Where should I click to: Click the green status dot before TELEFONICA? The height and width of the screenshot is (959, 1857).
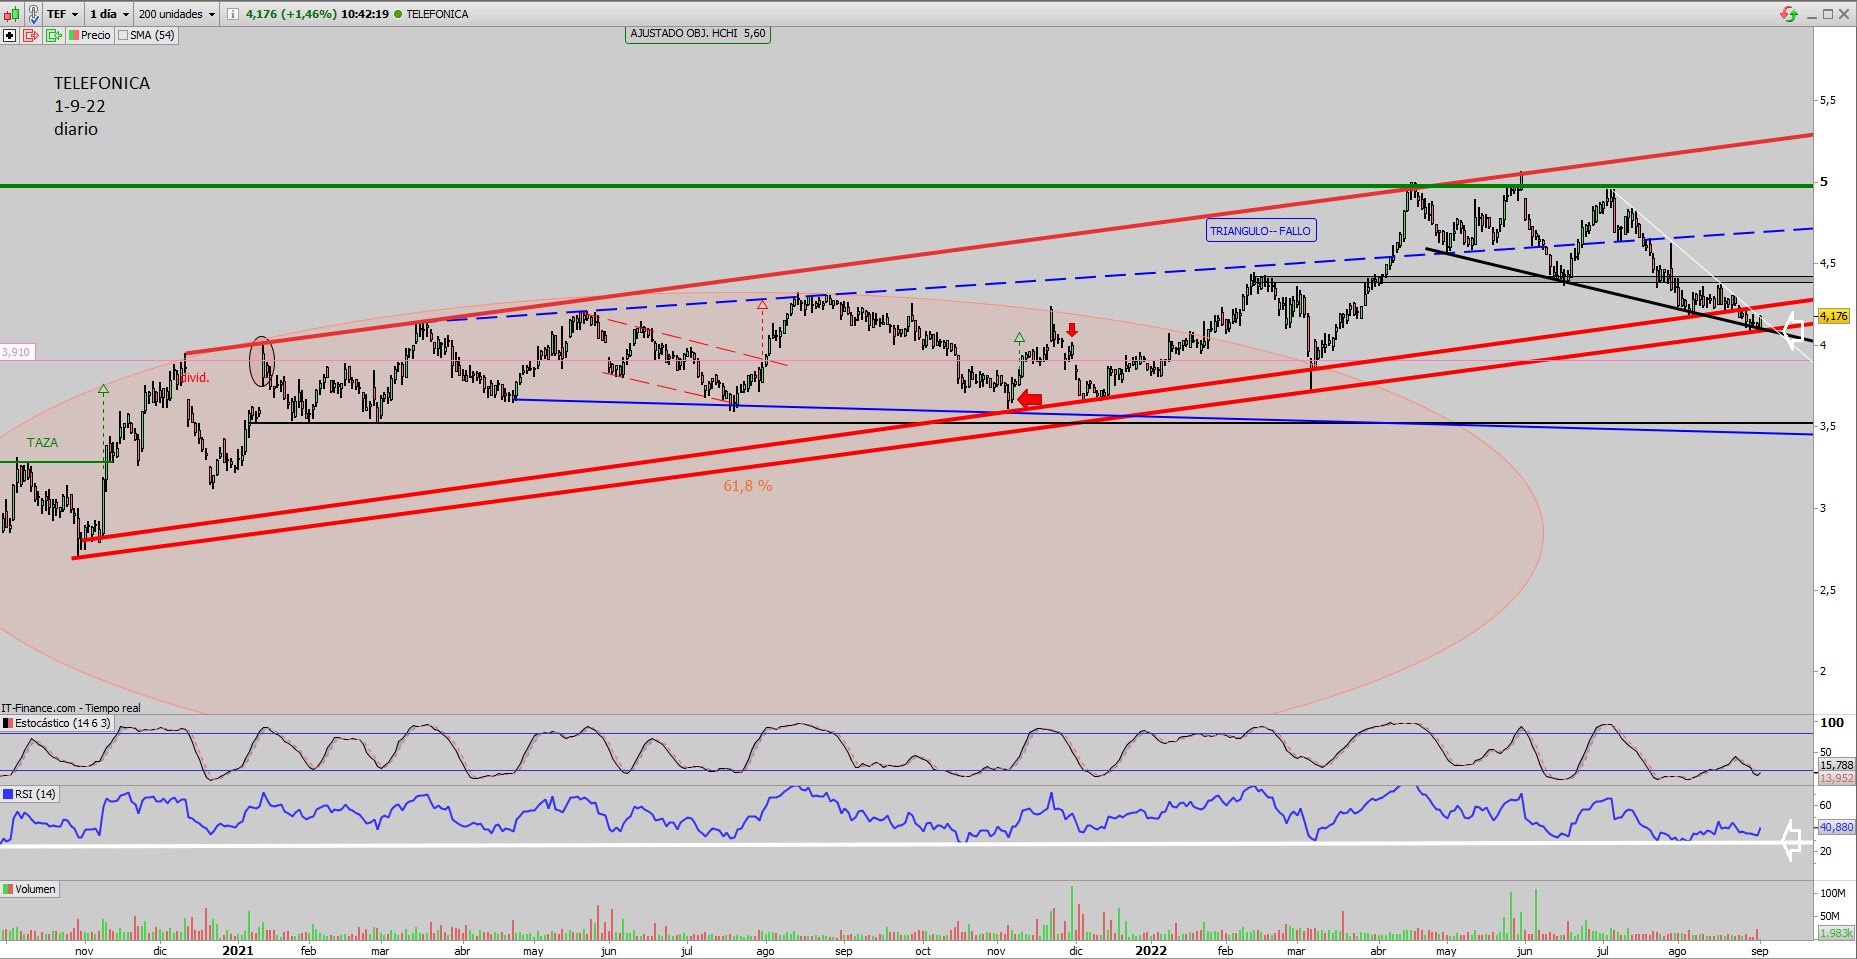click(x=398, y=14)
